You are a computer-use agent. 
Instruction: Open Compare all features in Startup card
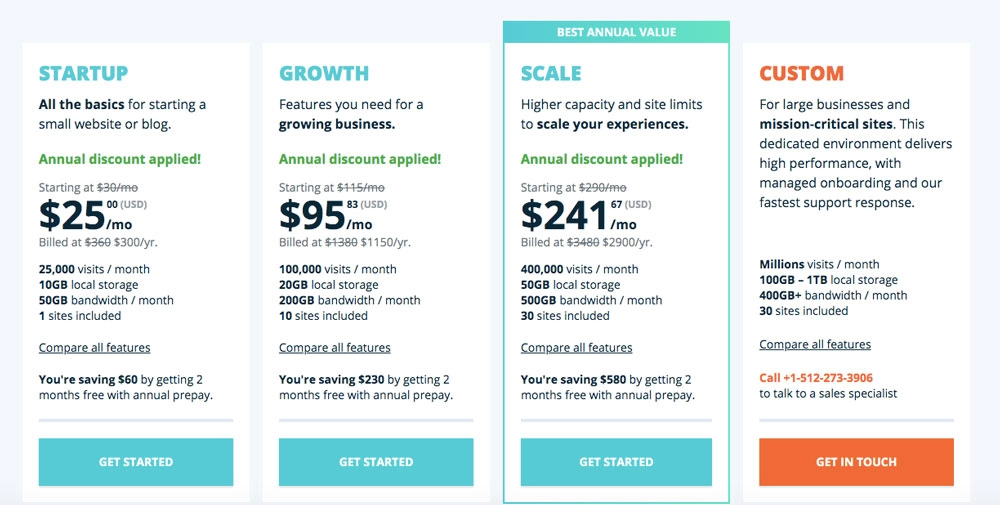[x=94, y=348]
